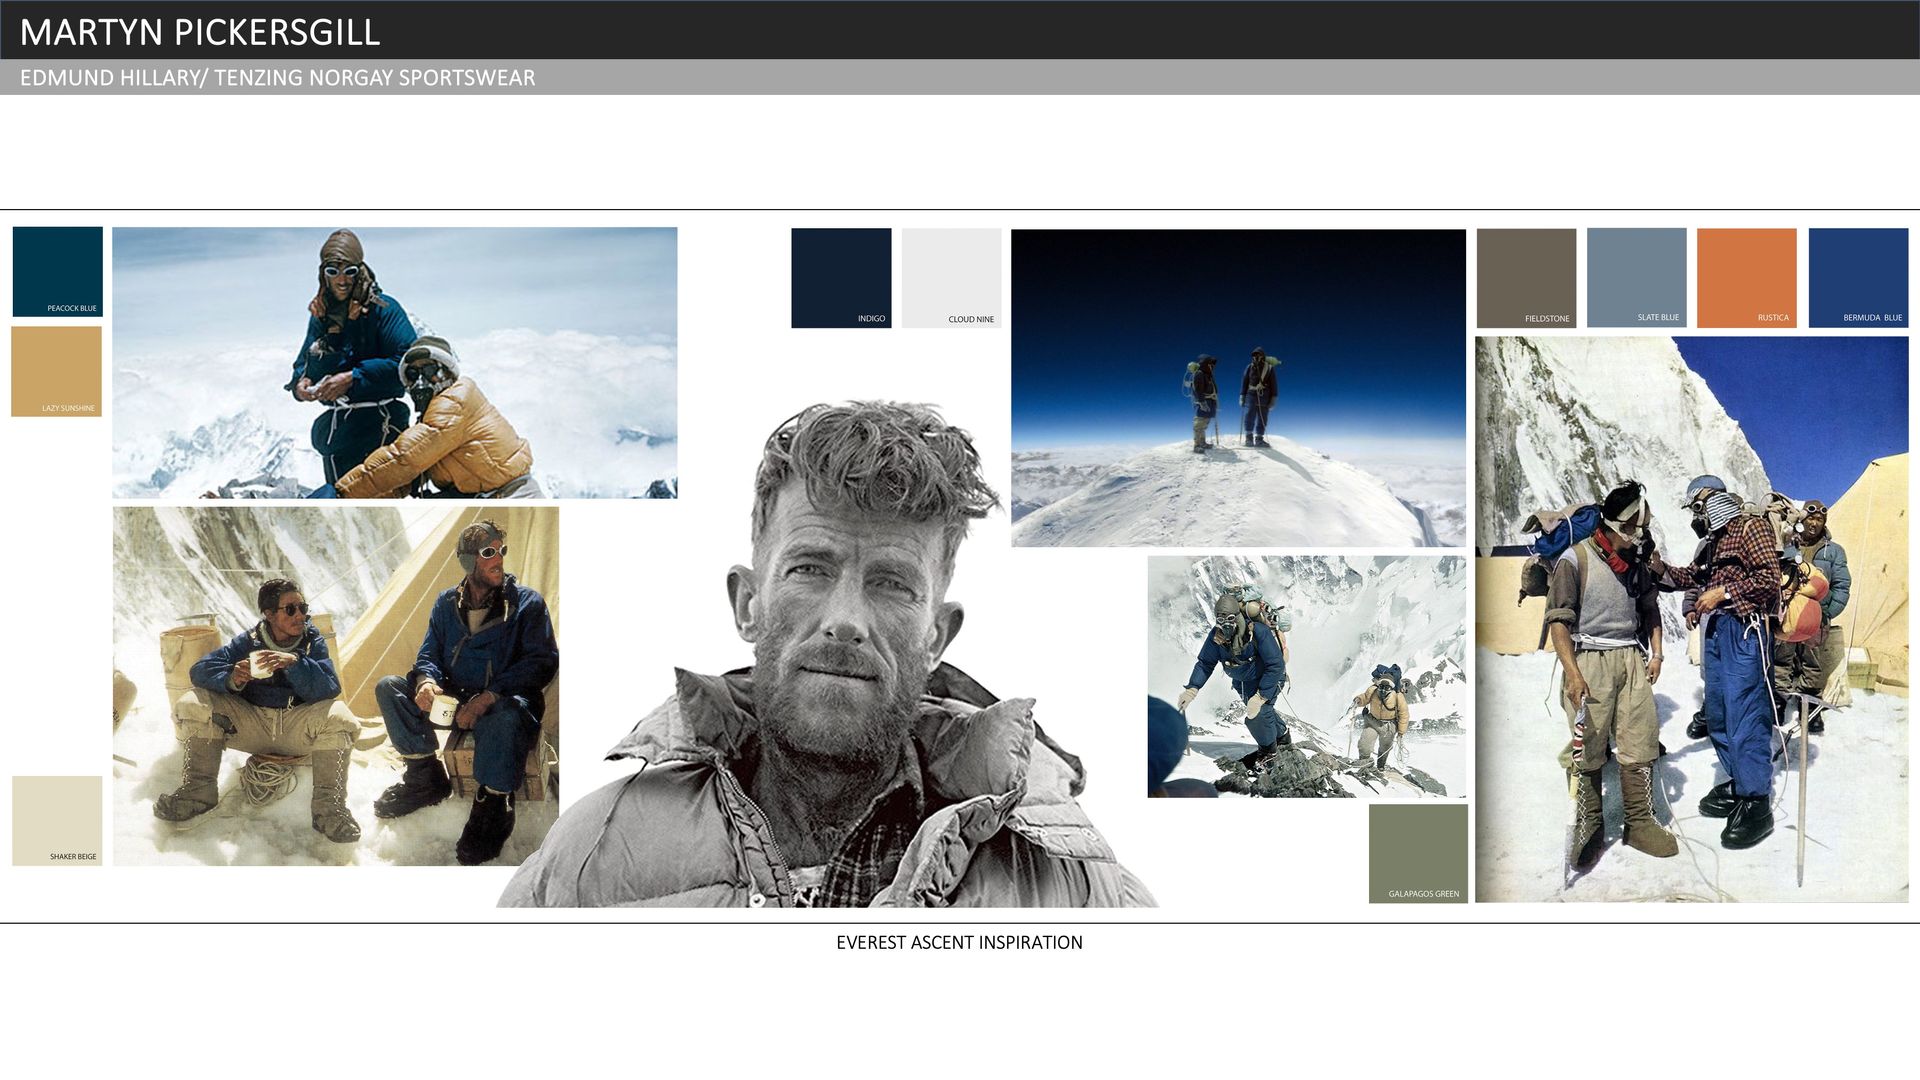The width and height of the screenshot is (1920, 1080).
Task: Click the climbers ascending rocky ridge photo
Action: (1306, 676)
